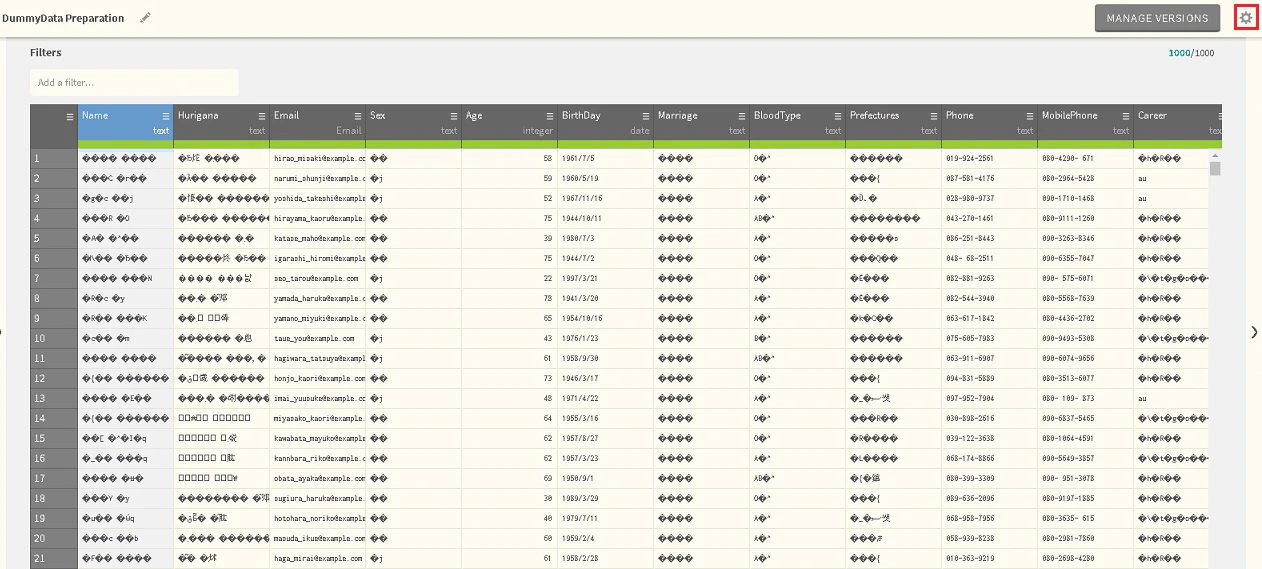Click the mobile phone cell 090-3263-8346
The height and width of the screenshot is (569, 1262).
[x=1086, y=239]
